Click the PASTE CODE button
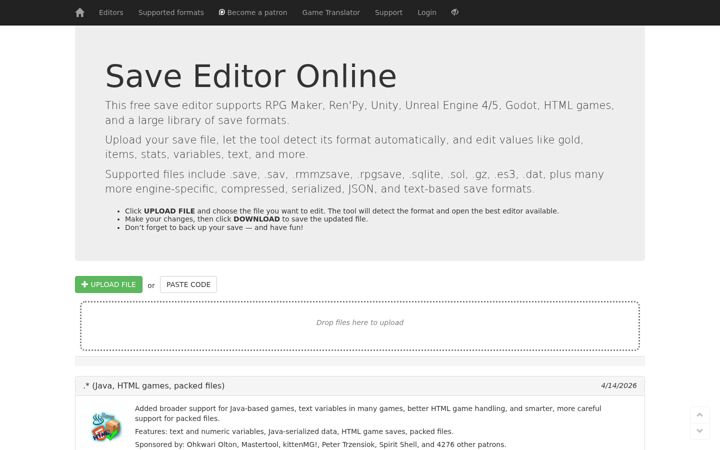The height and width of the screenshot is (450, 720). 188,285
